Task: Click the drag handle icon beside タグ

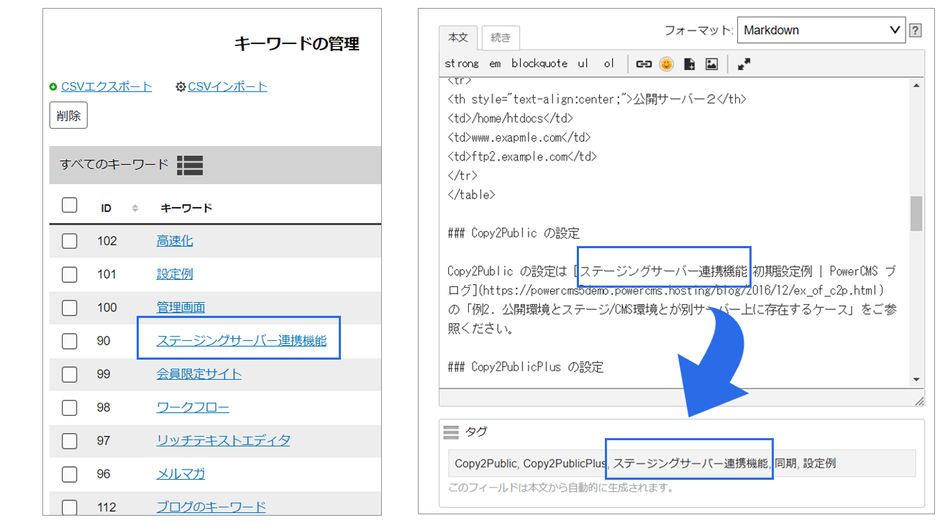Action: pyautogui.click(x=451, y=432)
